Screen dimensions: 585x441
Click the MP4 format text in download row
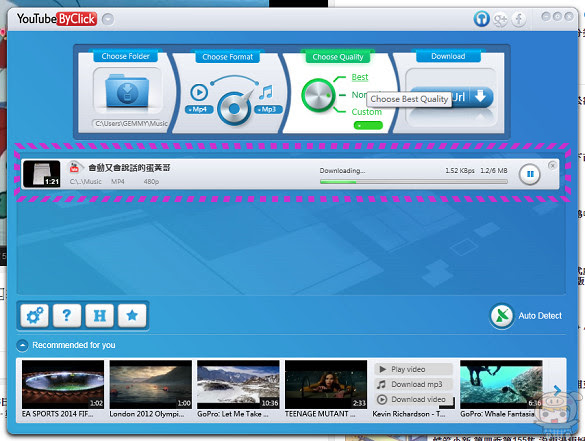click(x=118, y=181)
